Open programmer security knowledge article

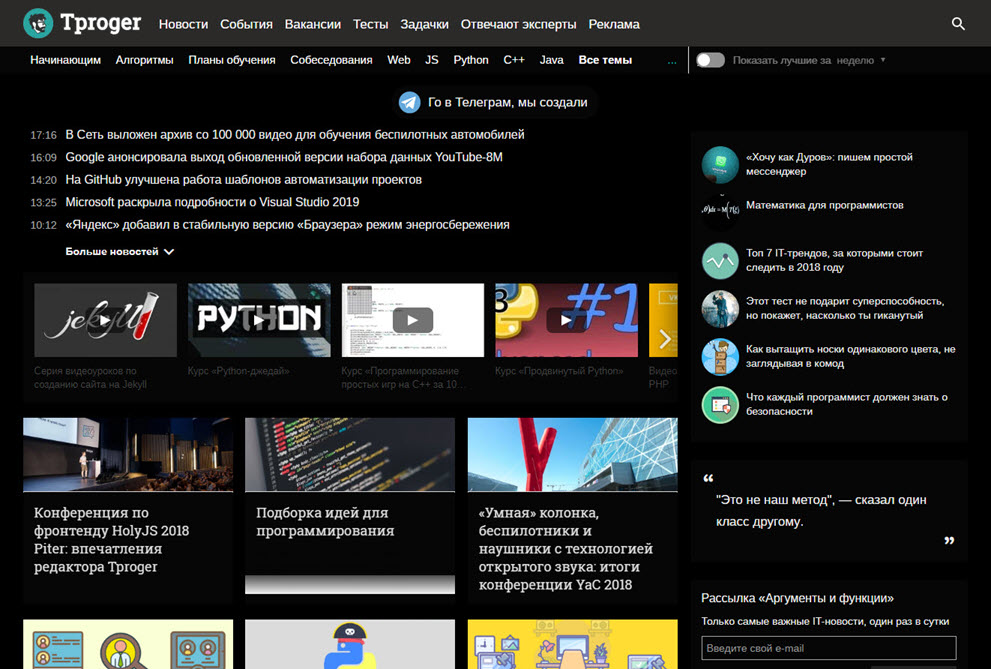pyautogui.click(x=847, y=404)
